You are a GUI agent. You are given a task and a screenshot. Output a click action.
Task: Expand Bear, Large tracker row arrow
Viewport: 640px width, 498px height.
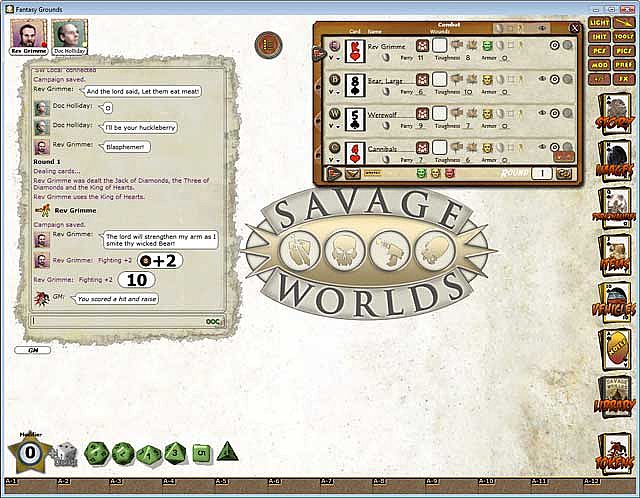tap(333, 92)
